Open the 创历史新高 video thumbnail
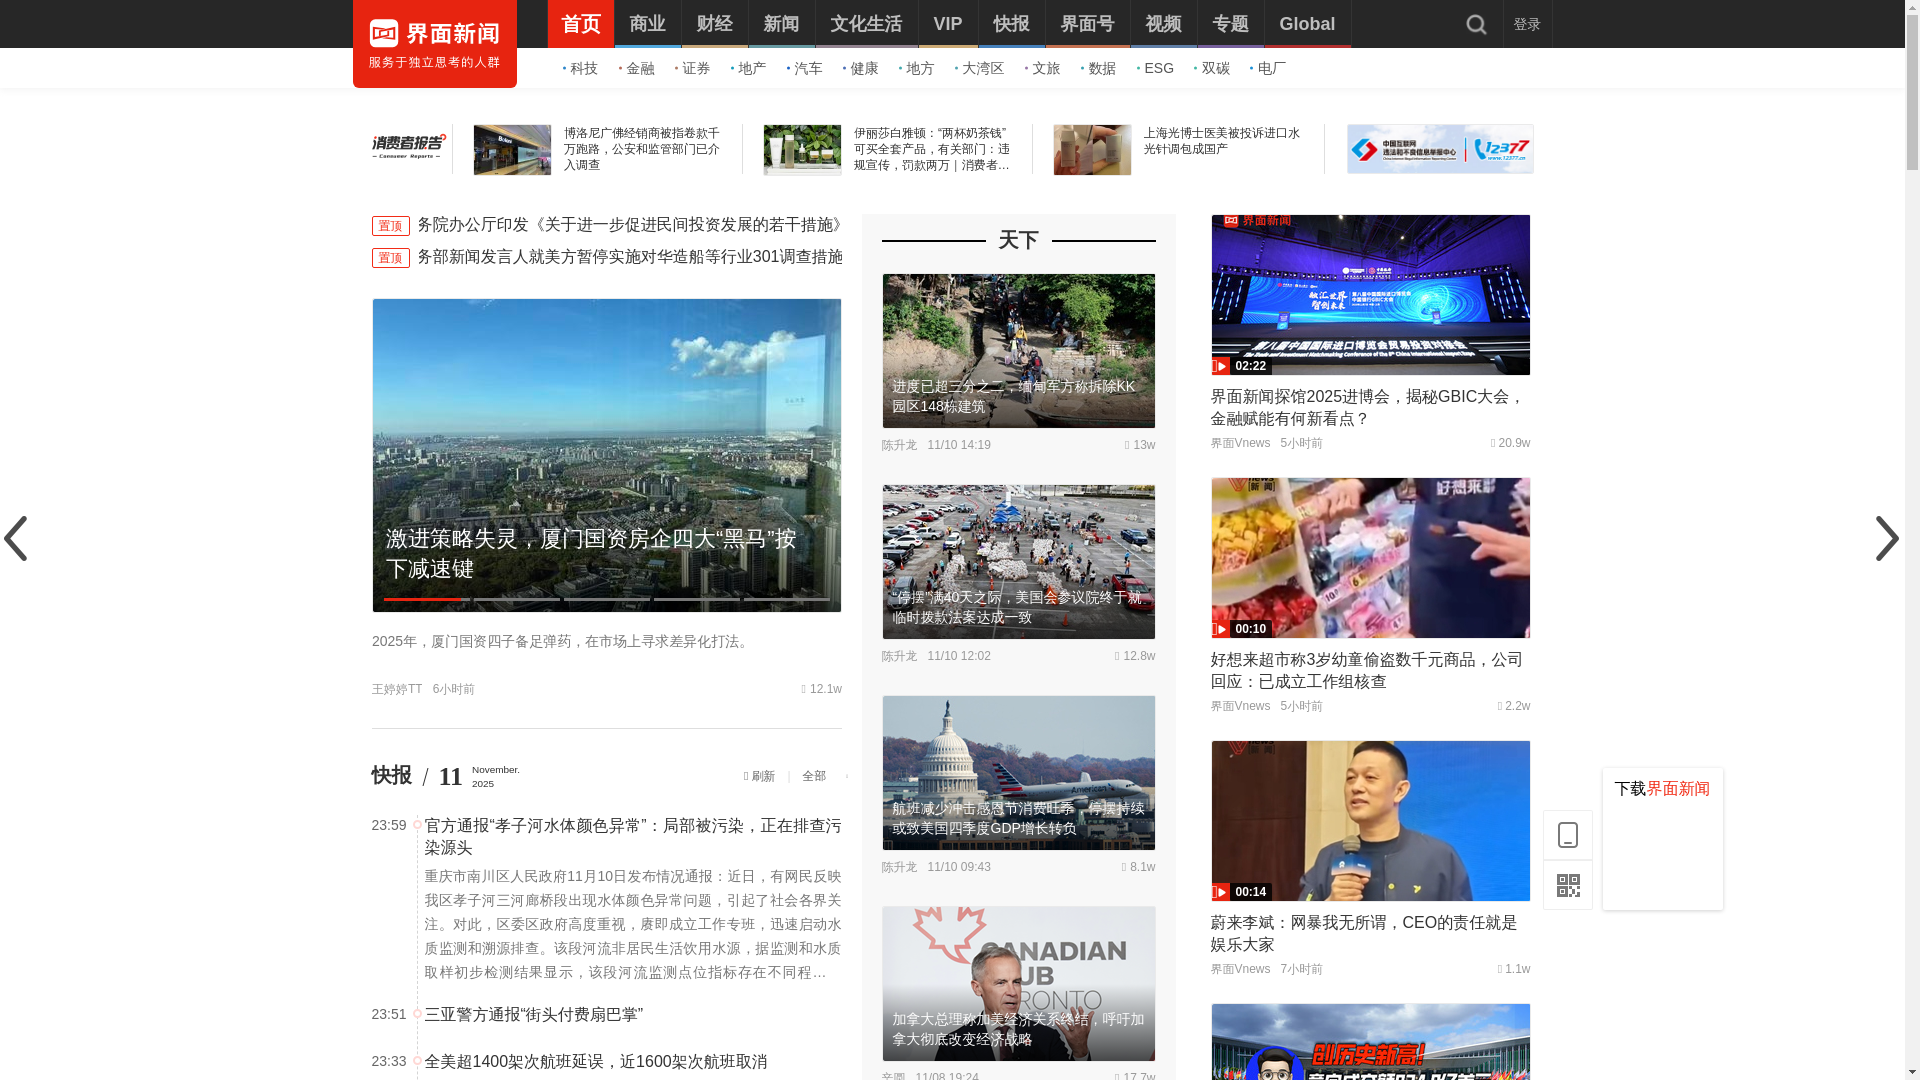 [1371, 1042]
